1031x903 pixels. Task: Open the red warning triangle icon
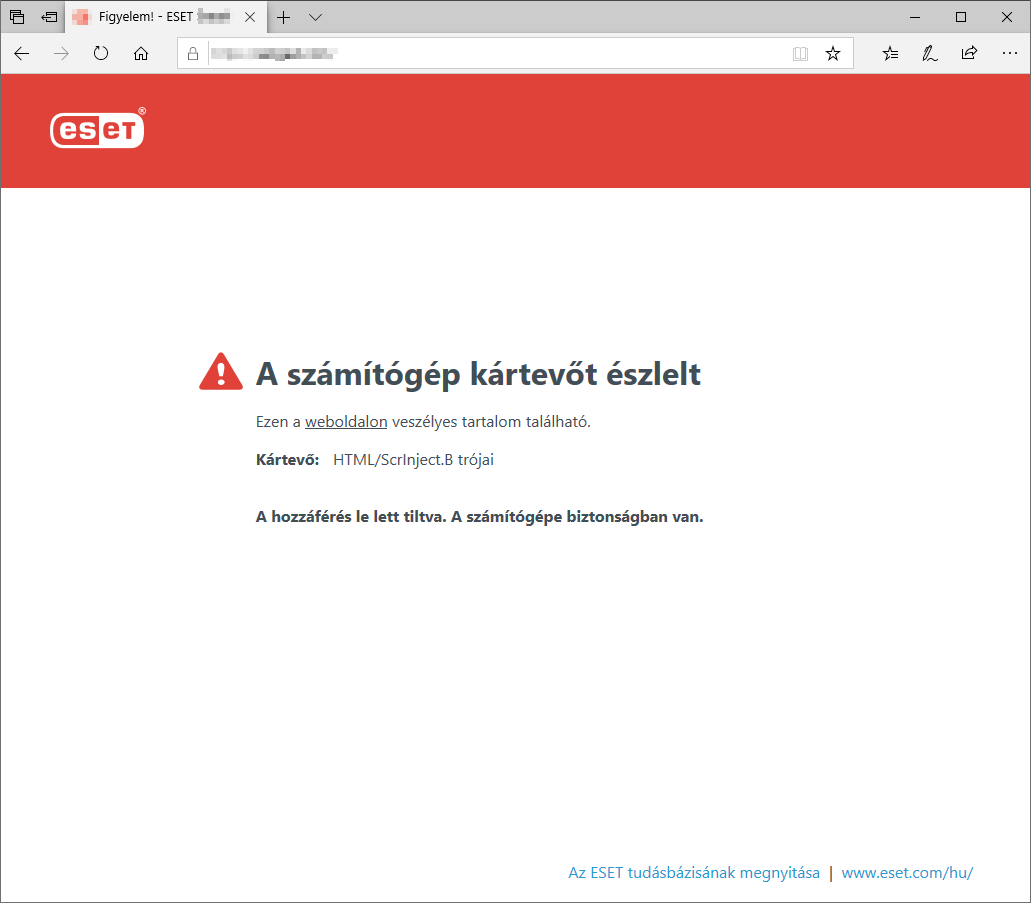220,370
